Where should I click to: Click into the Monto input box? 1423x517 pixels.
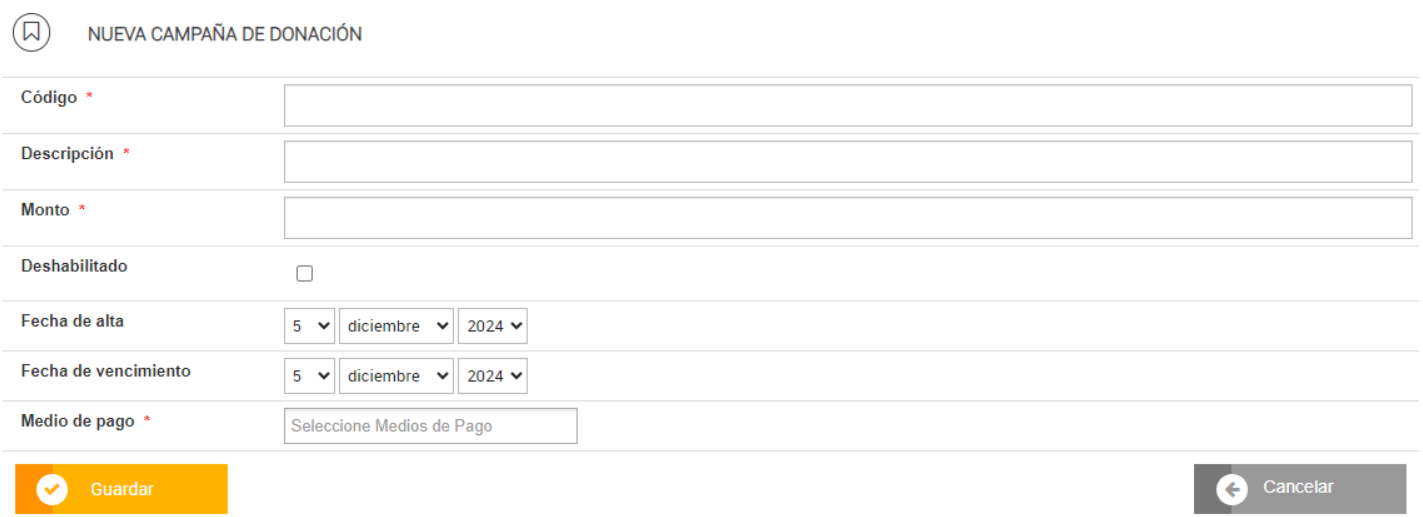[x=847, y=217]
